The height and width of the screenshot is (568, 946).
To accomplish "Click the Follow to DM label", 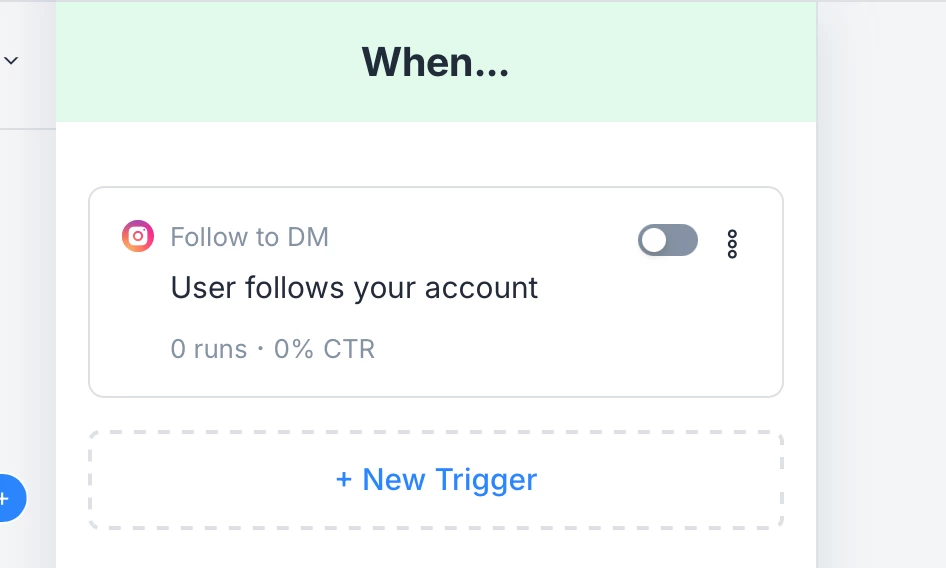I will tap(249, 237).
